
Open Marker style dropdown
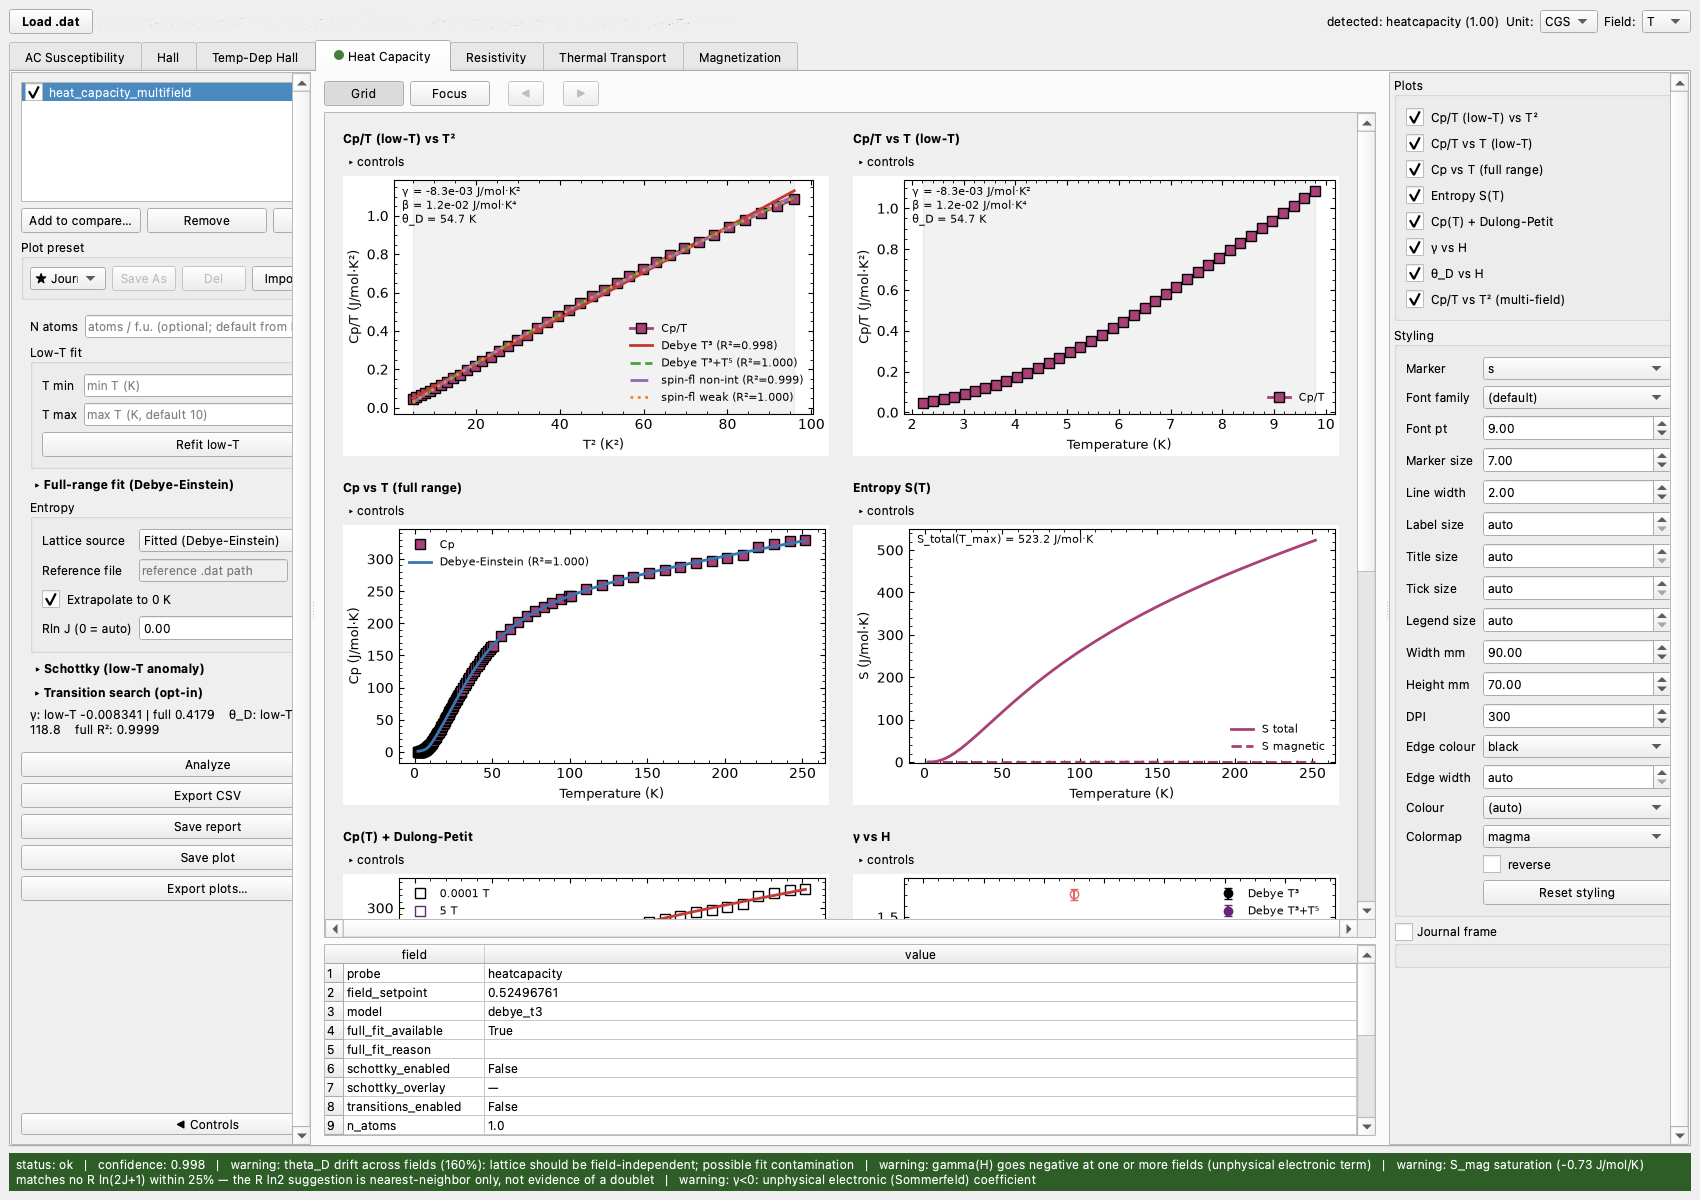pos(1576,369)
